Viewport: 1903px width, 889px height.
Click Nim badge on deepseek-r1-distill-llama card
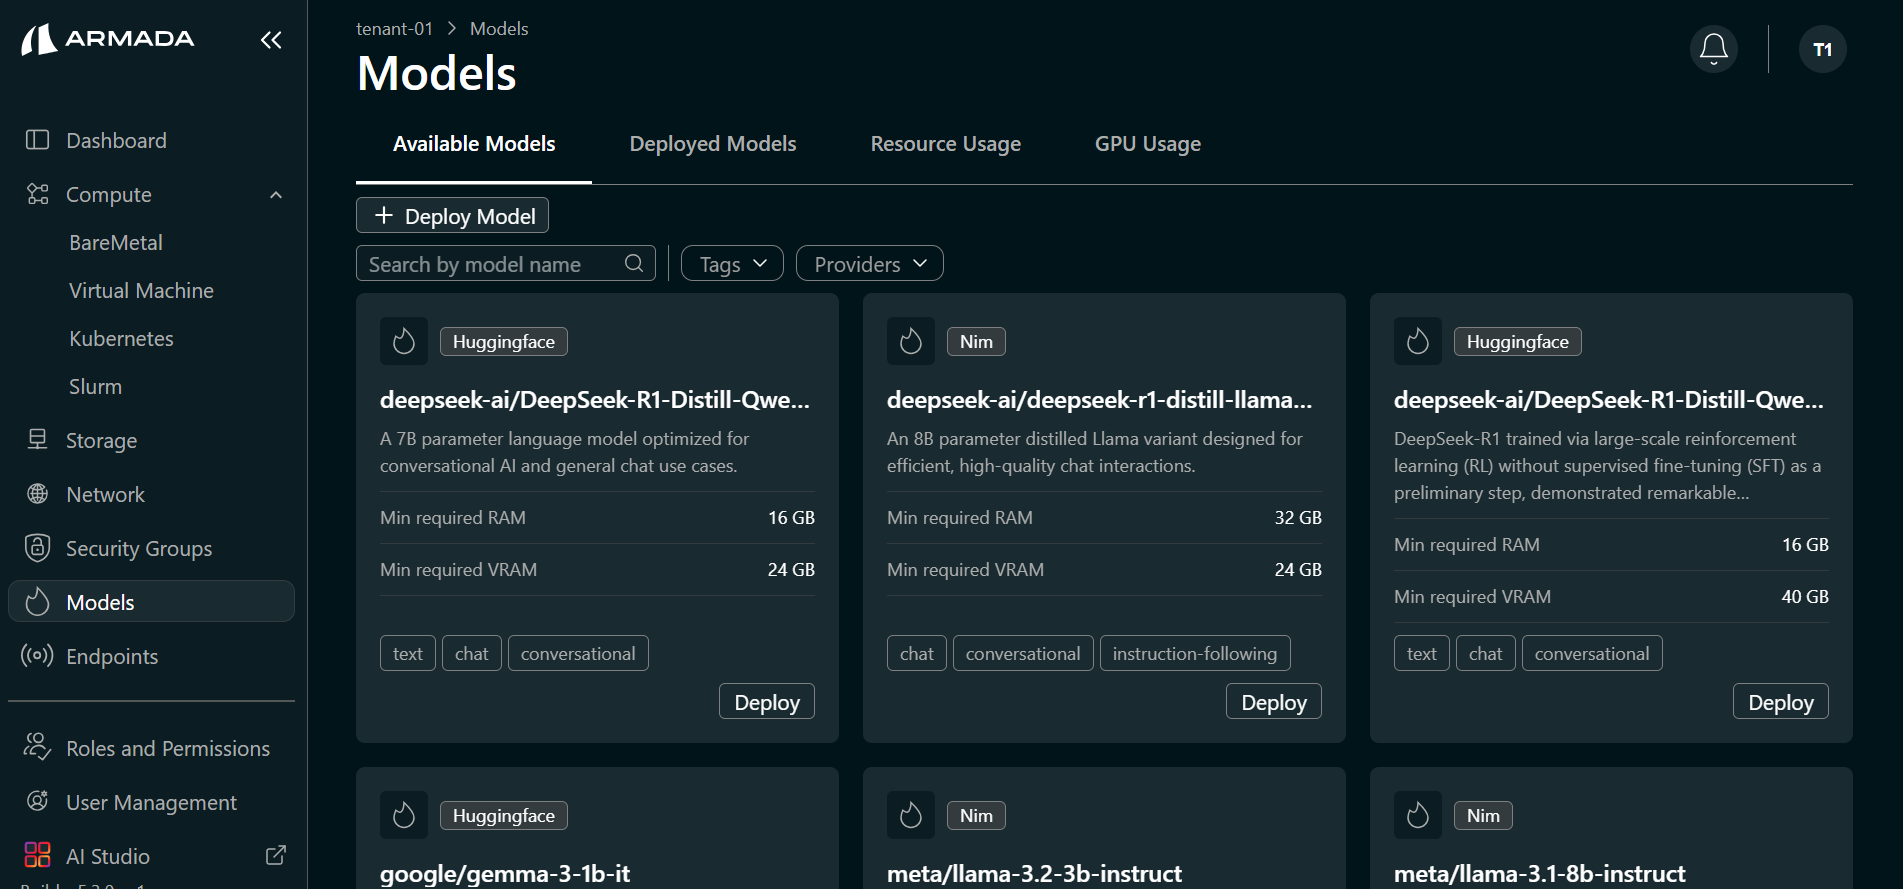point(976,342)
